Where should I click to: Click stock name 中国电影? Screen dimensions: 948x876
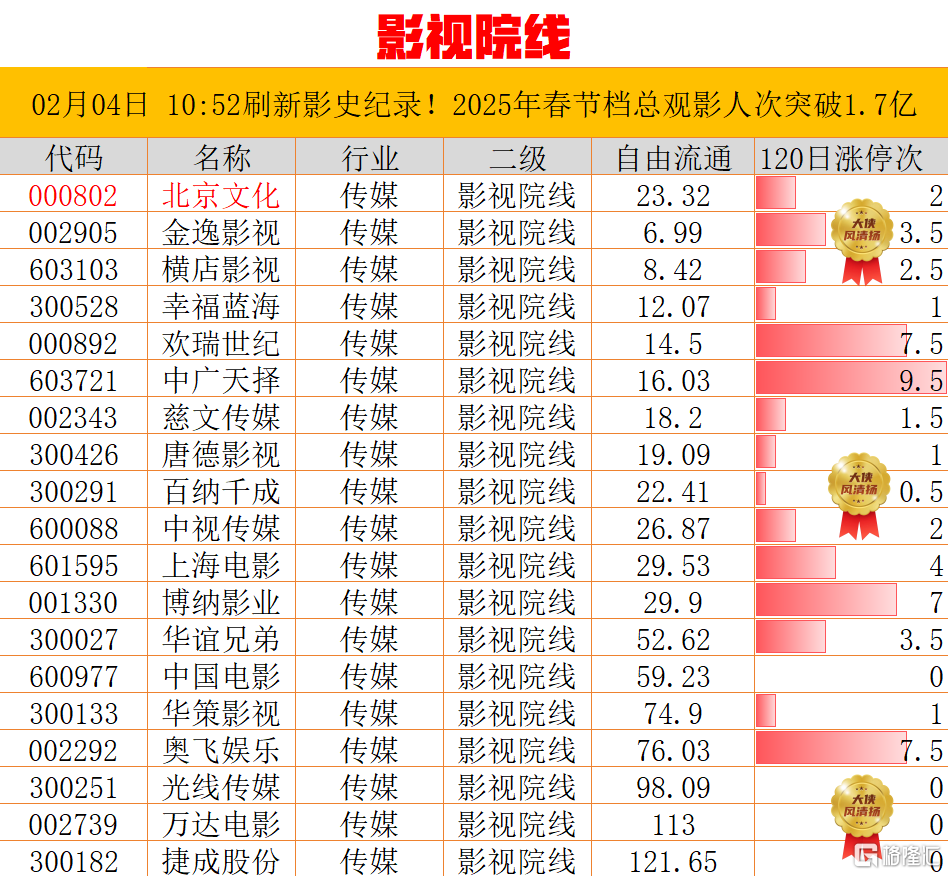click(221, 676)
